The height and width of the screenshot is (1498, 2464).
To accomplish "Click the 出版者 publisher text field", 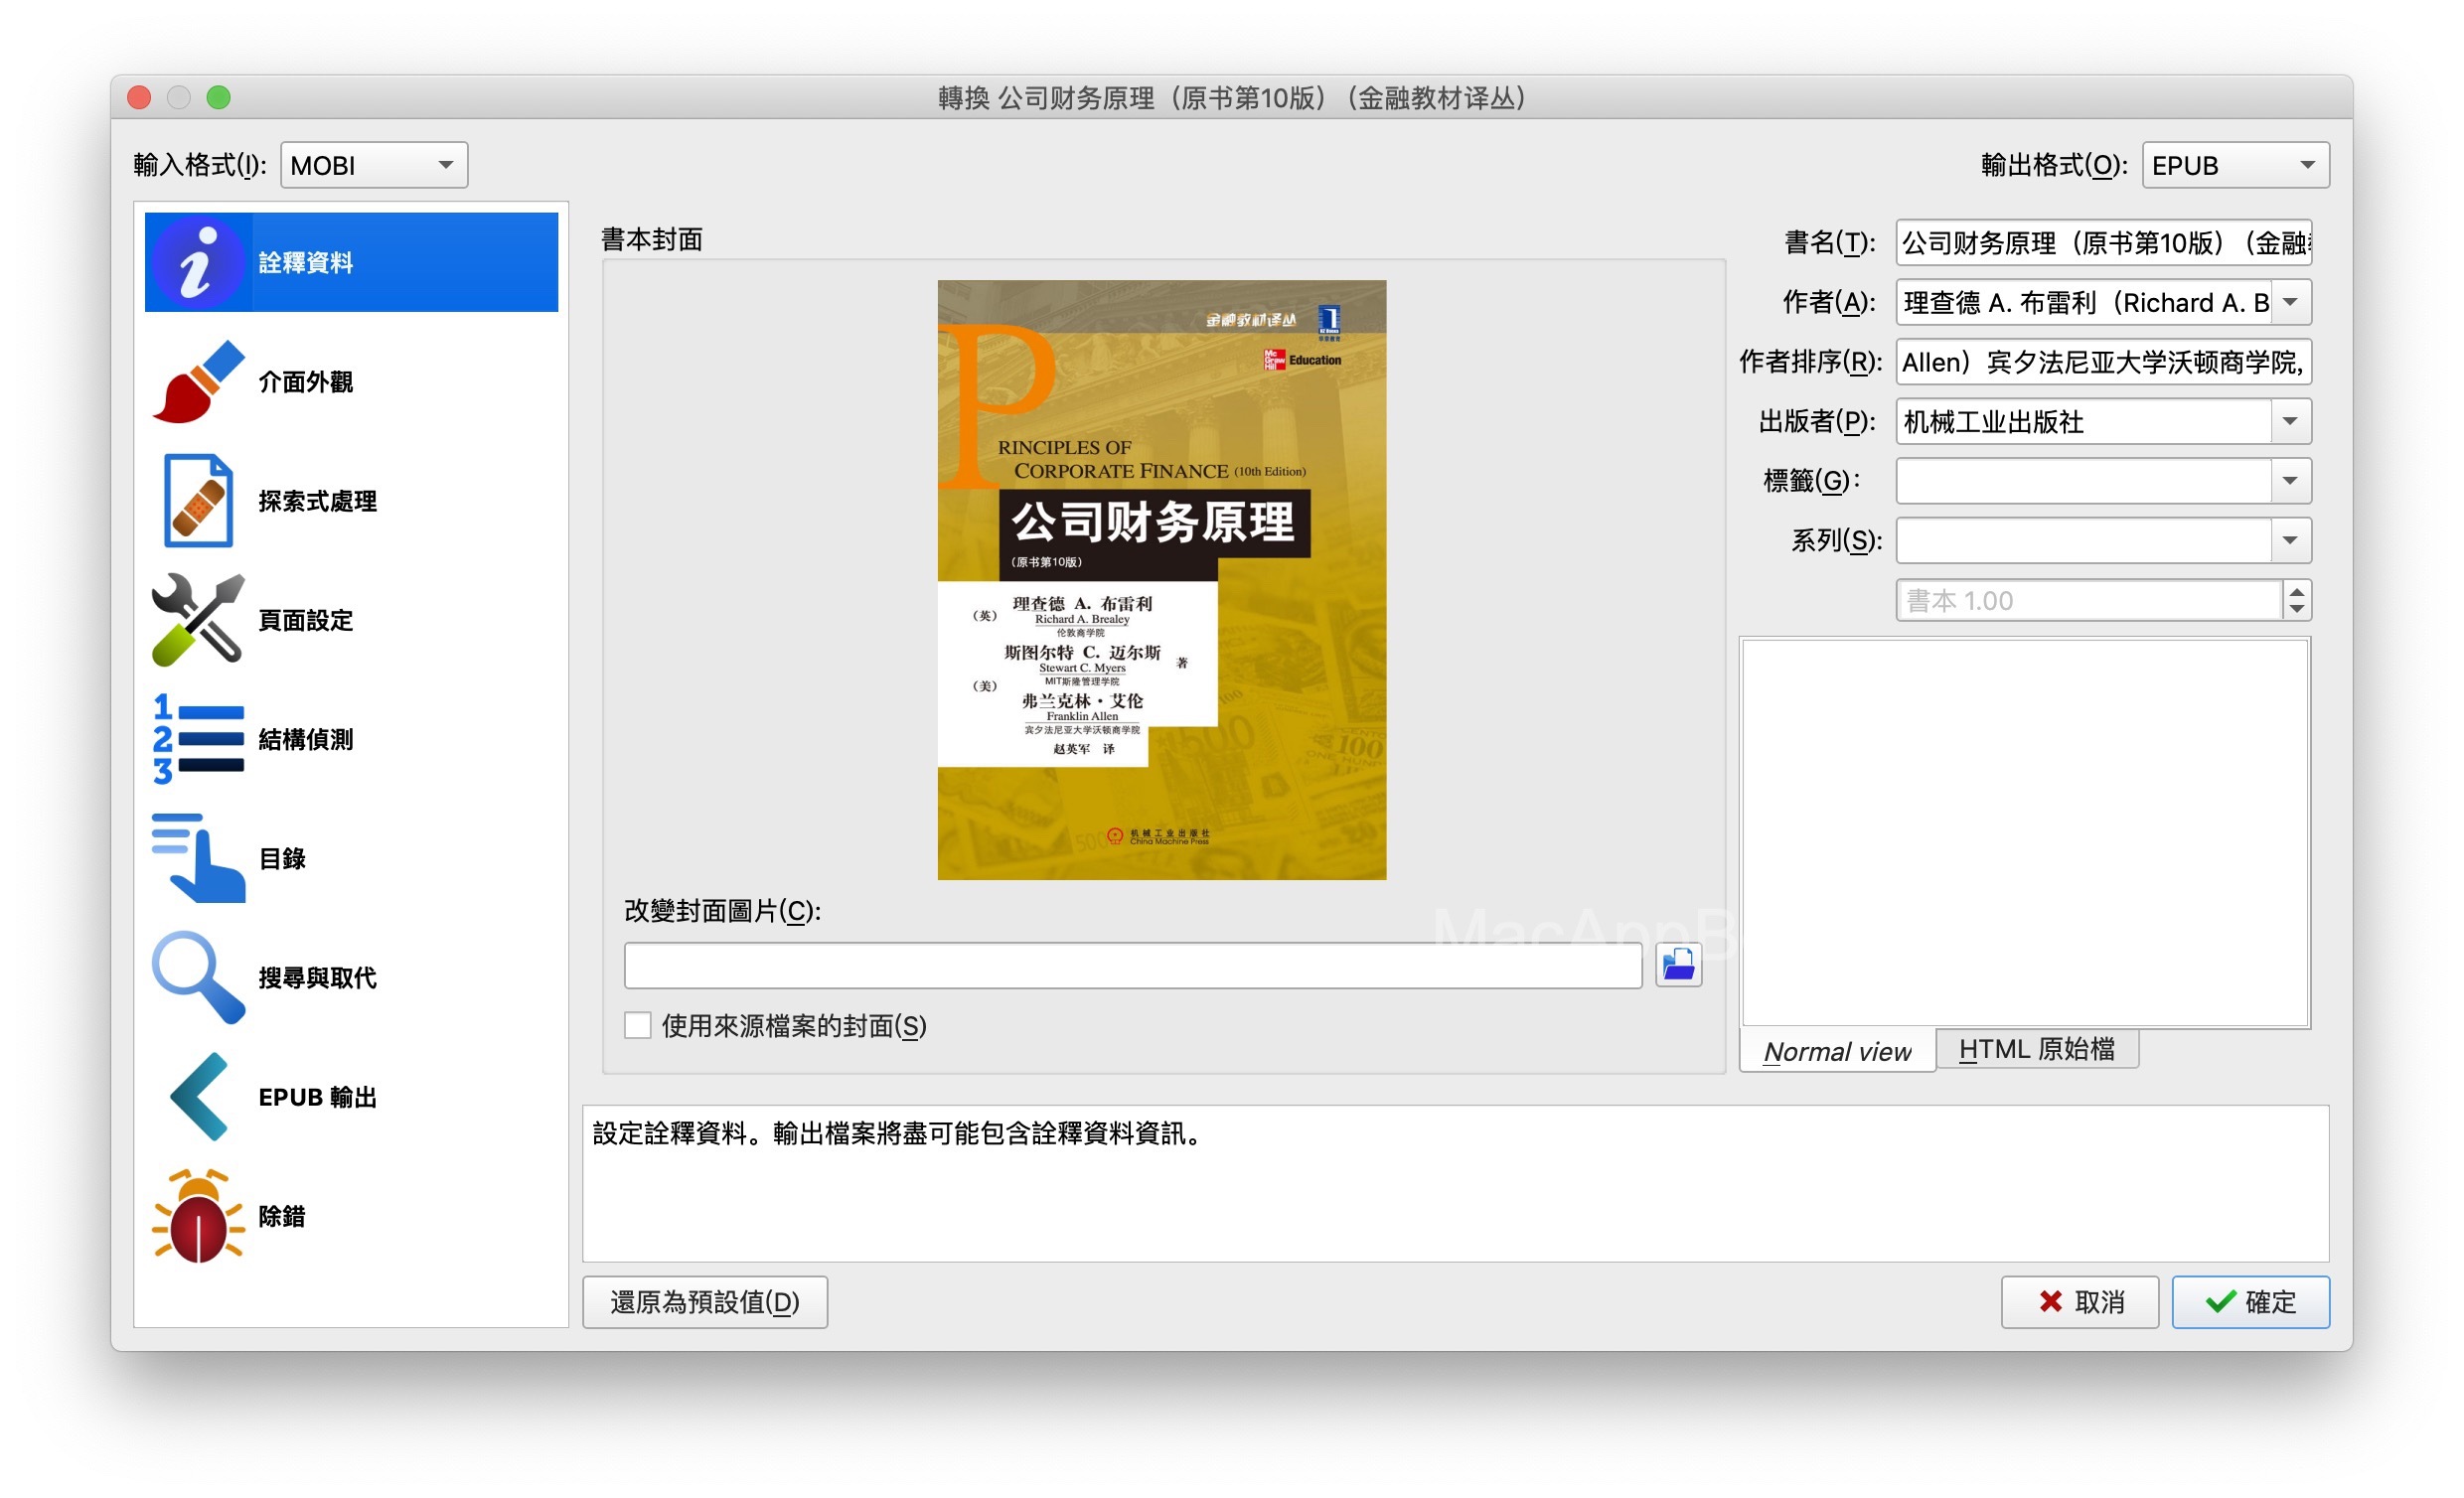I will pyautogui.click(x=2083, y=421).
